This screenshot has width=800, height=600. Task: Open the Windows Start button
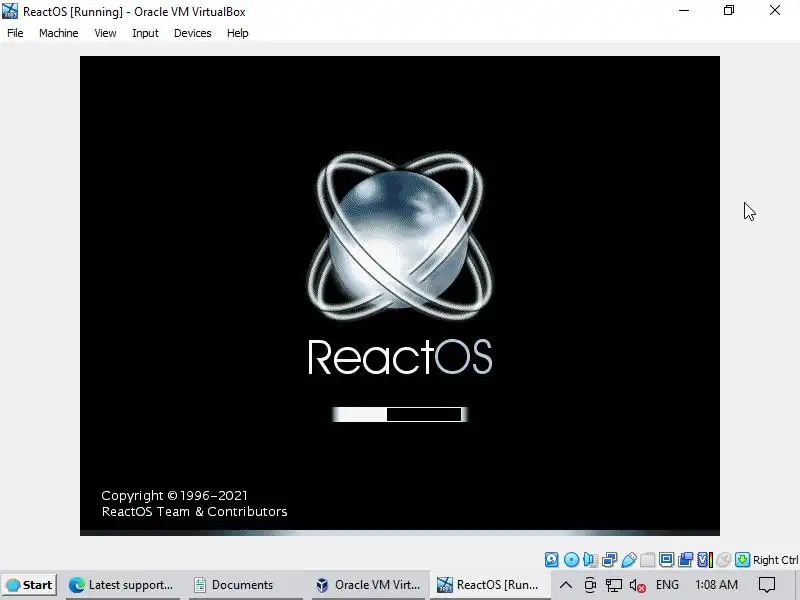[29, 585]
